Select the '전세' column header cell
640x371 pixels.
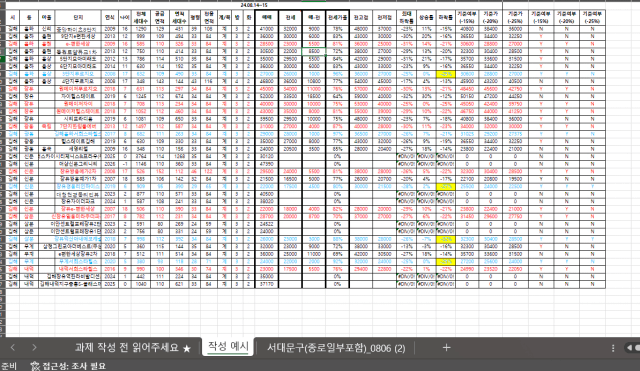tap(290, 18)
